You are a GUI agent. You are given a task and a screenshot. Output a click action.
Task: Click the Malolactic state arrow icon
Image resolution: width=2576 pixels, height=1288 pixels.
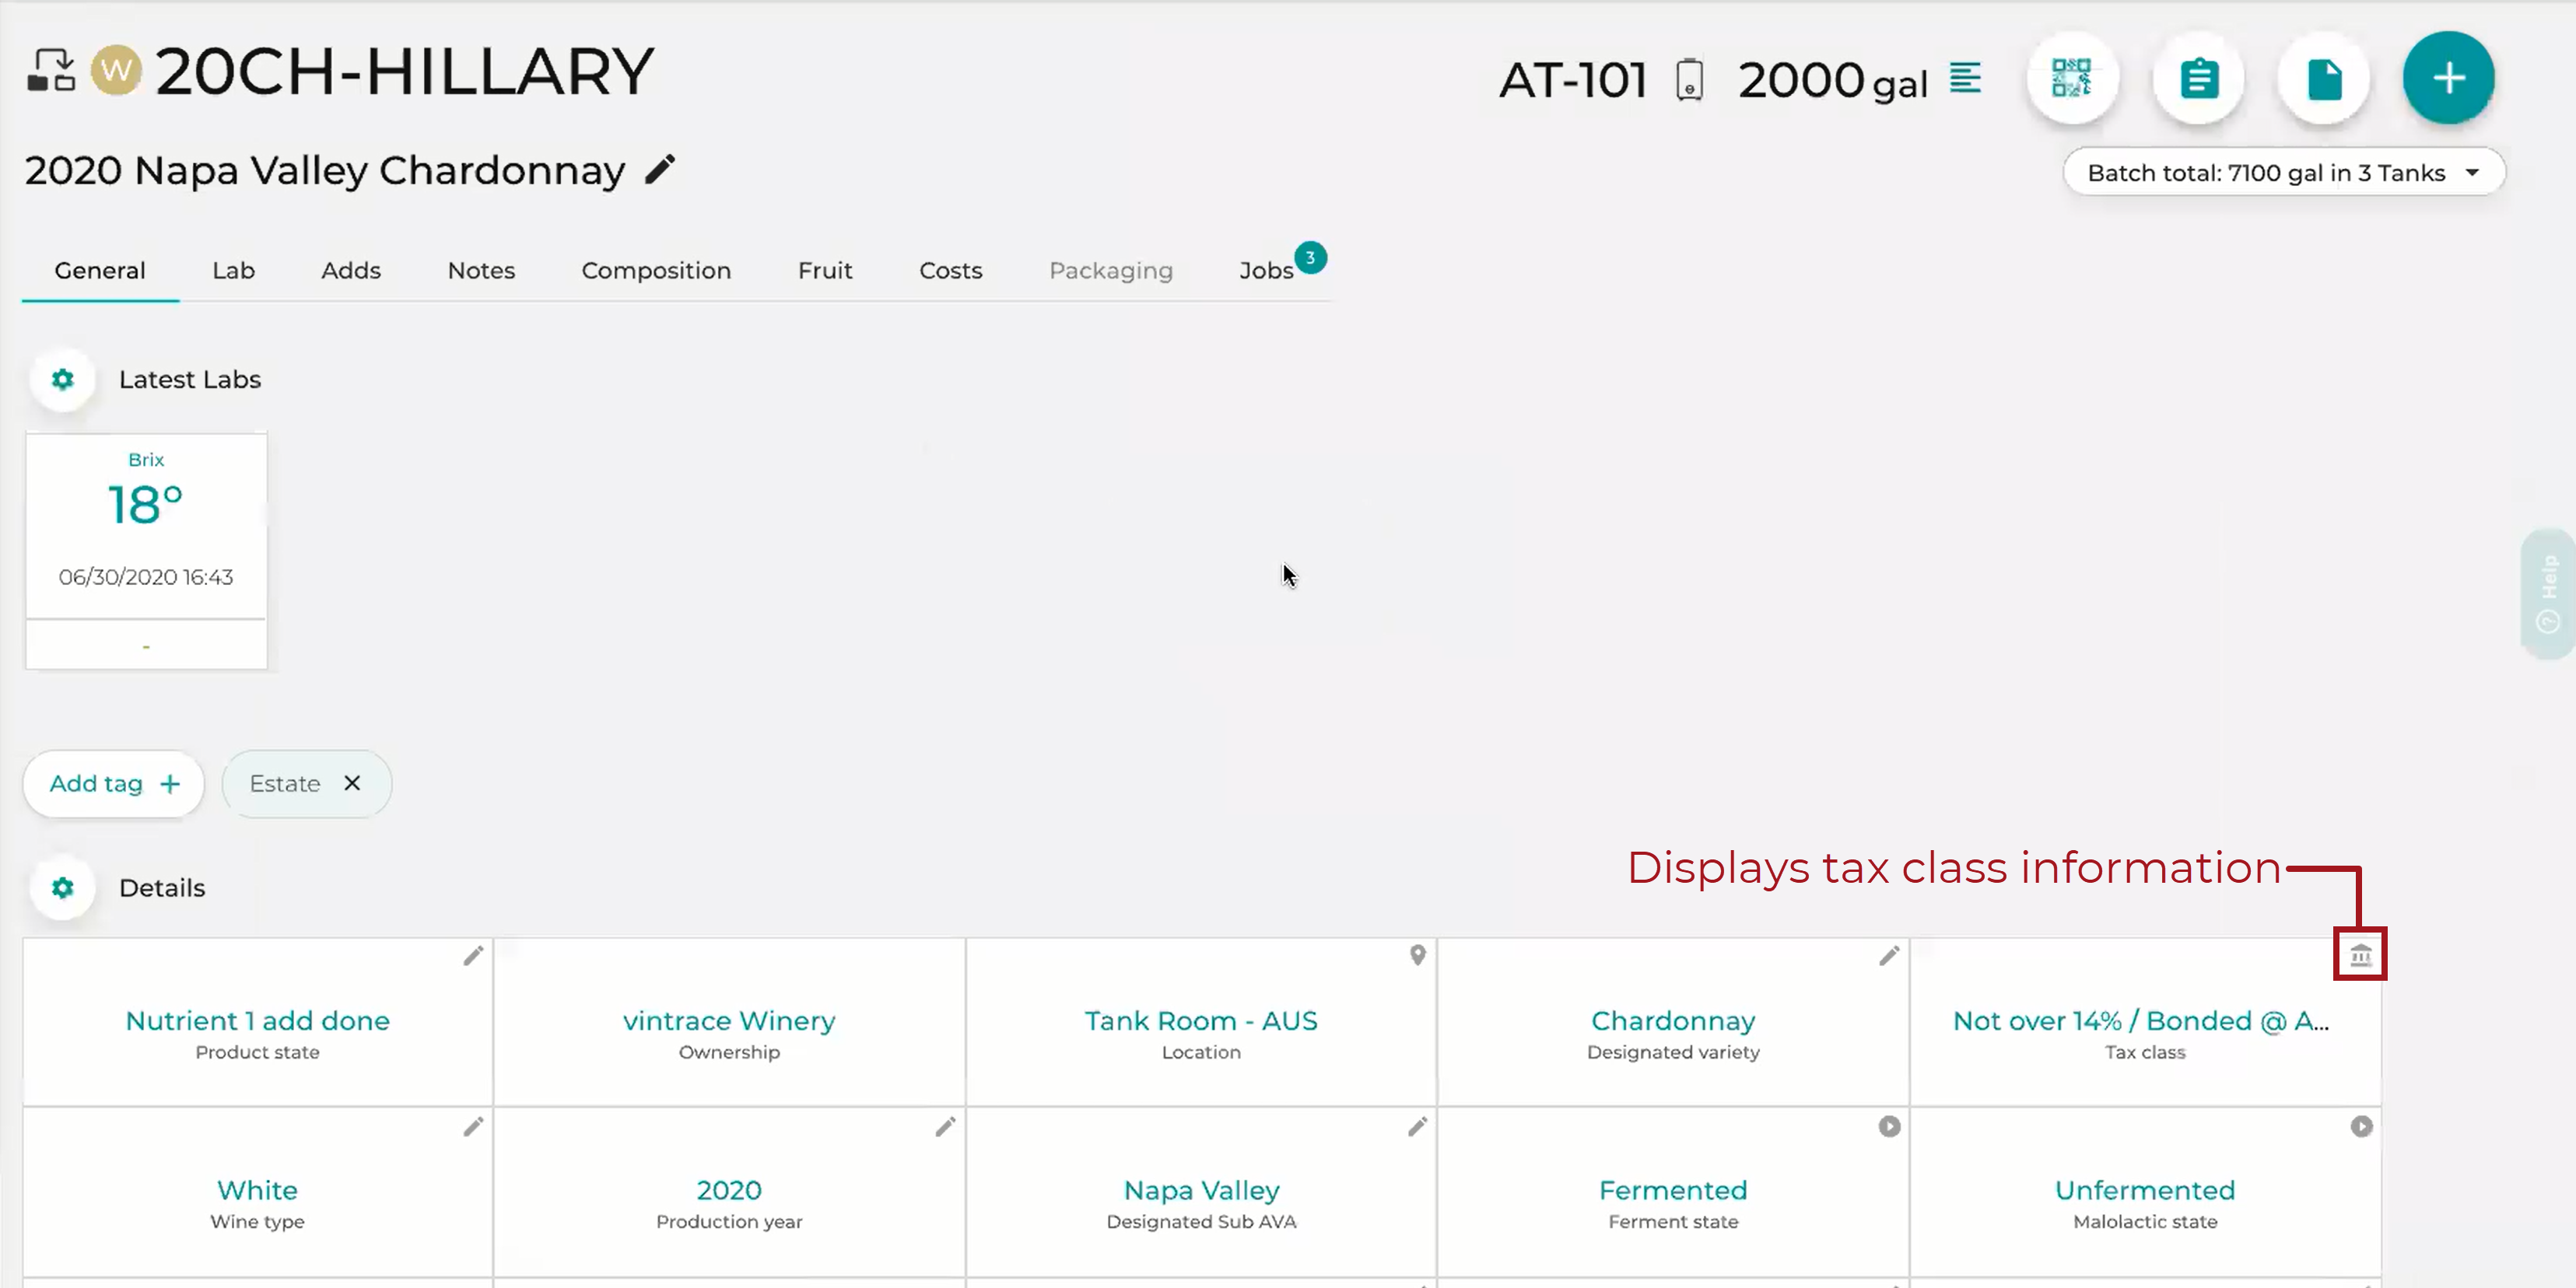click(x=2361, y=1127)
